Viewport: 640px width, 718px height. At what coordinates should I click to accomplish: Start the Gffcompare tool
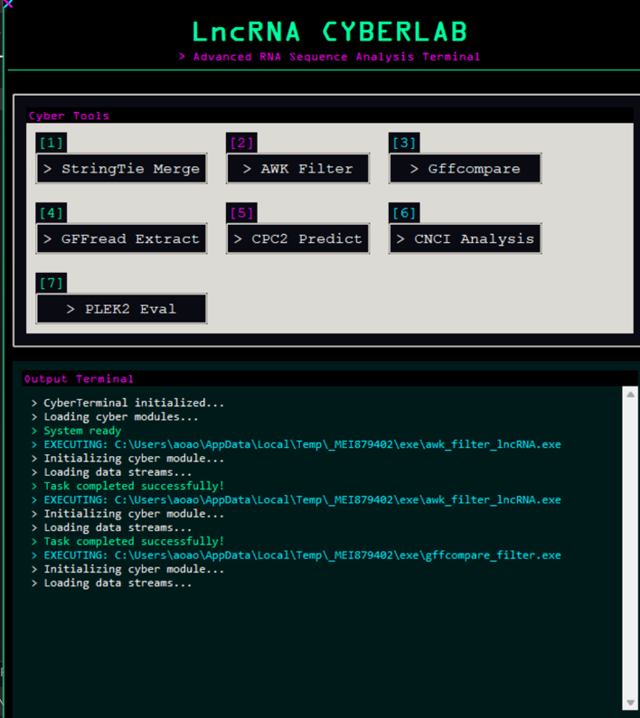[x=465, y=169]
